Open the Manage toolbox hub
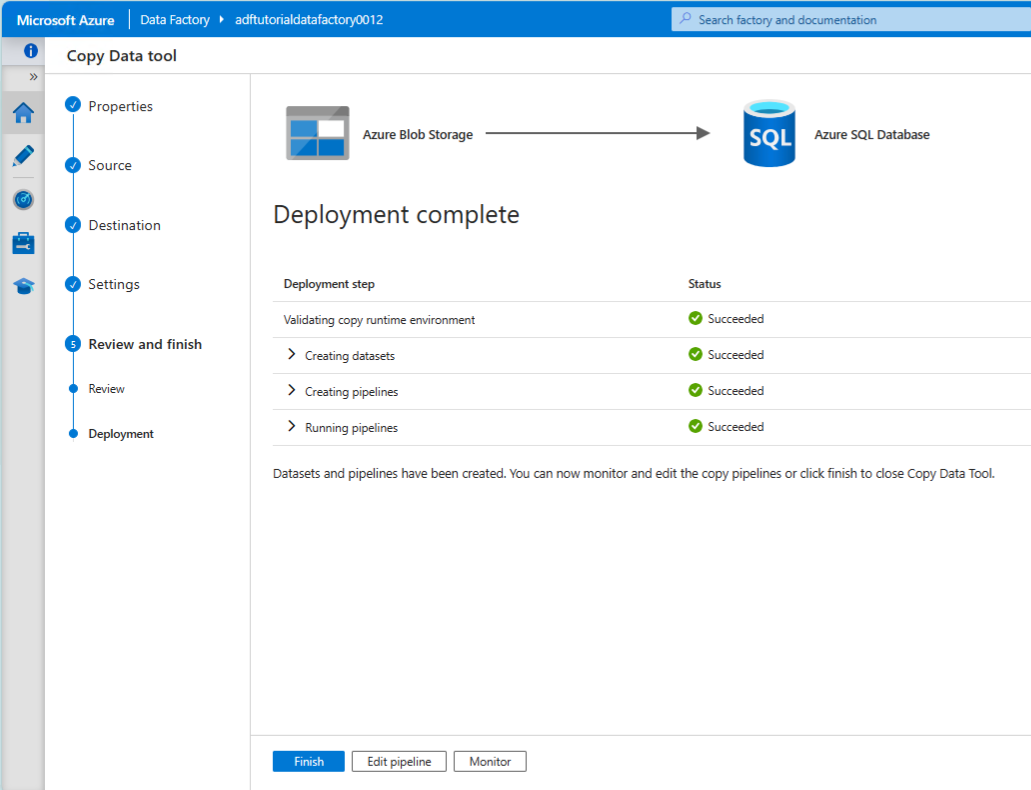This screenshot has width=1031, height=790. (x=23, y=243)
